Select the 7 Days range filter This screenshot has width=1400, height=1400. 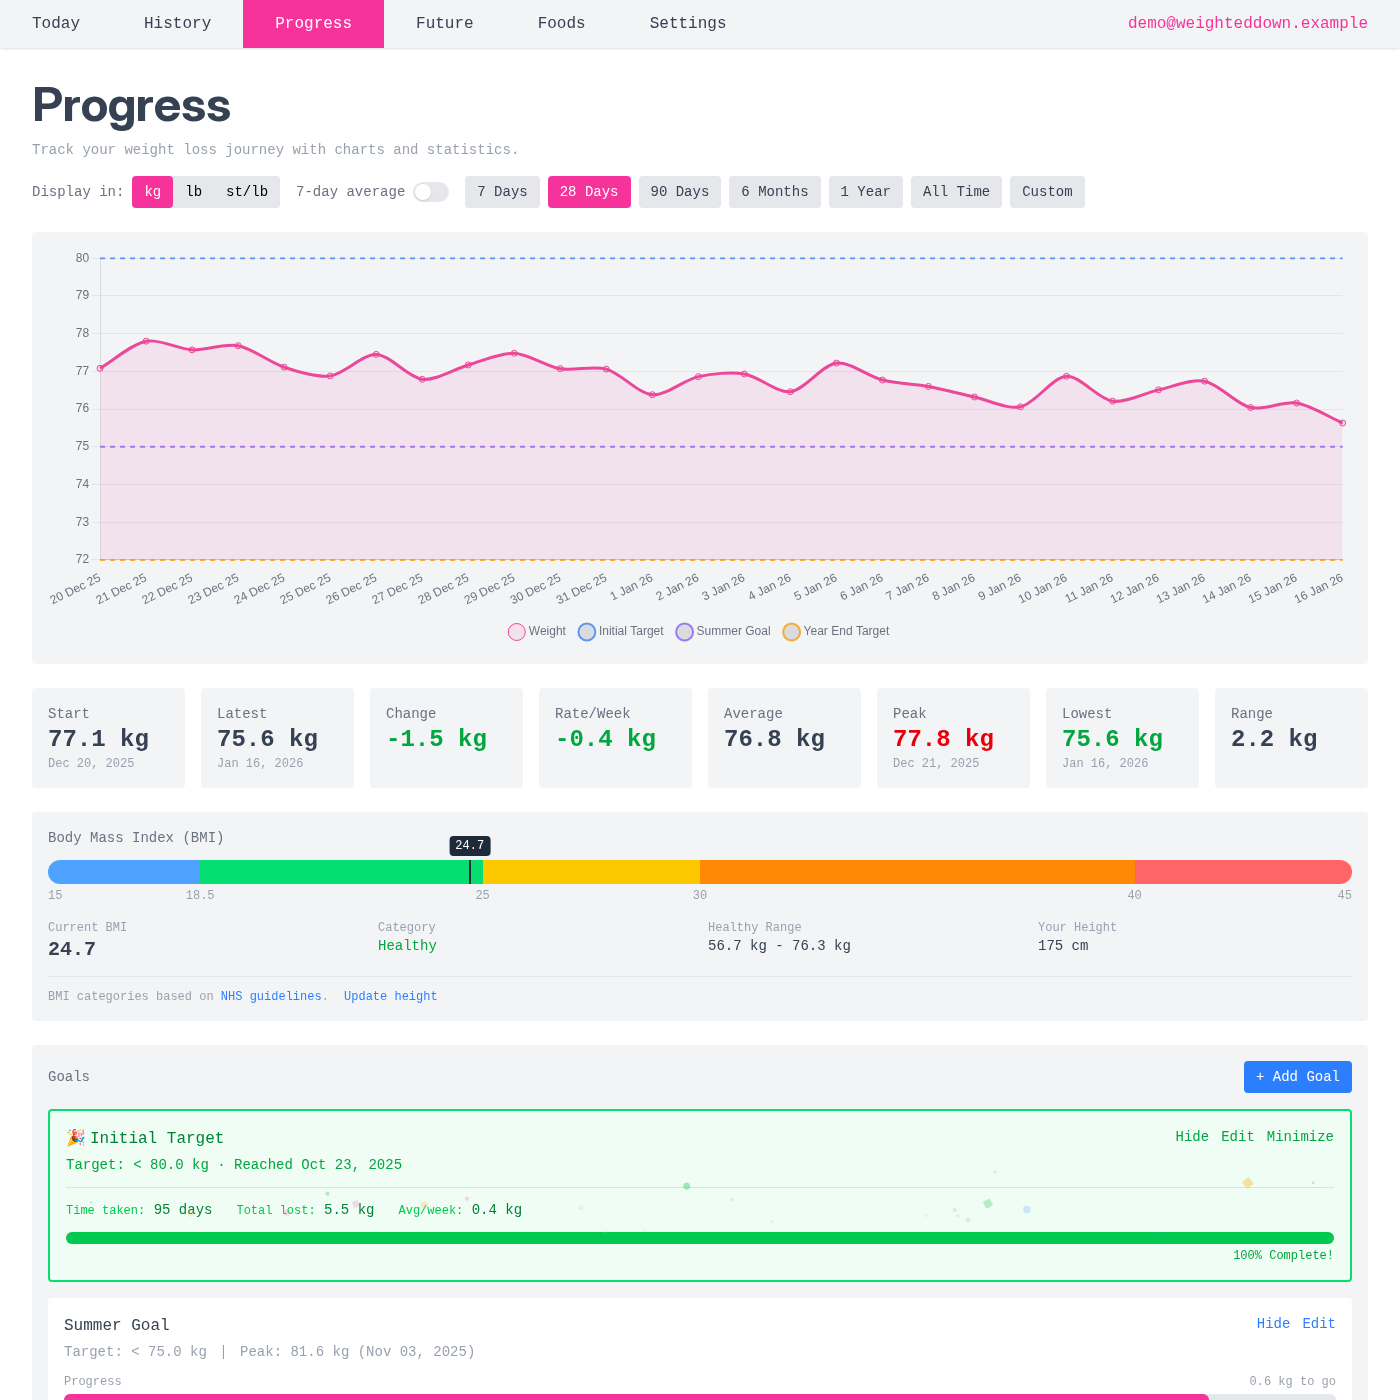tap(502, 192)
